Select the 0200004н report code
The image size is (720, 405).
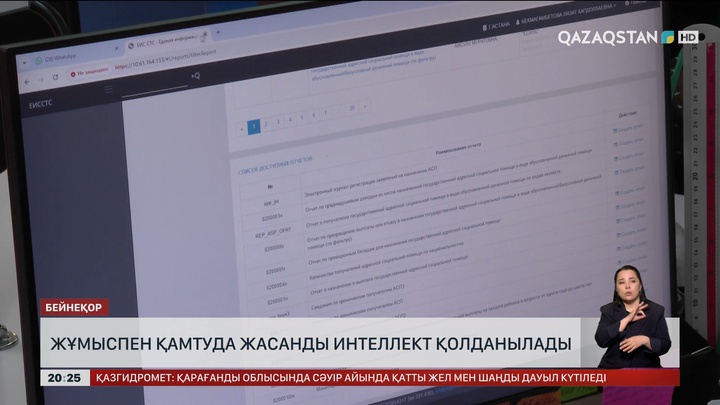tap(277, 287)
